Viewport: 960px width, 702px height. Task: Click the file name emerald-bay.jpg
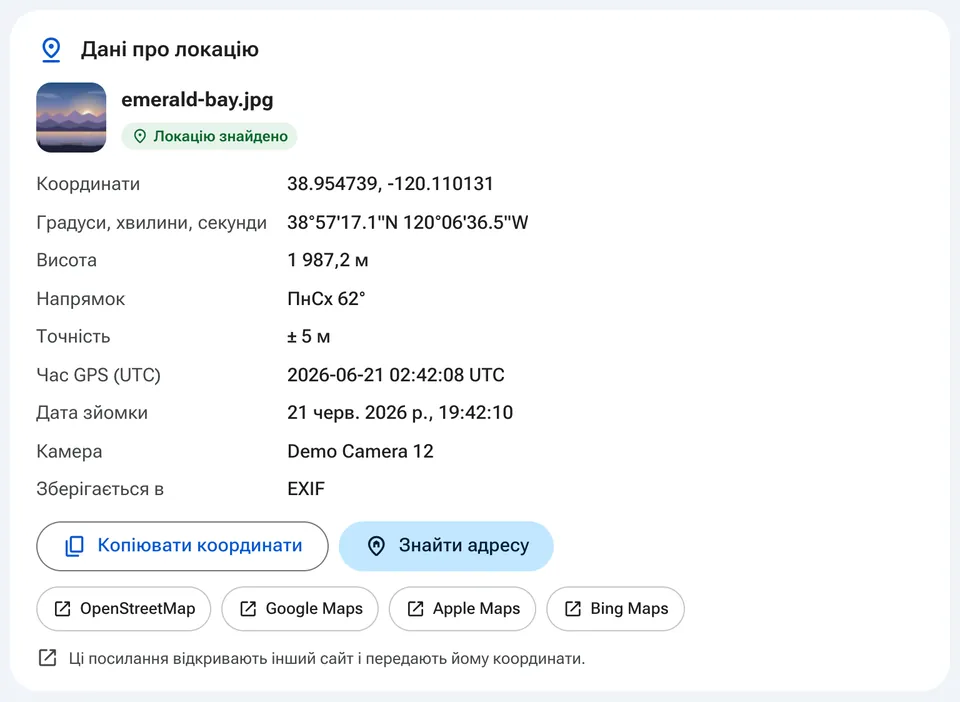click(197, 99)
